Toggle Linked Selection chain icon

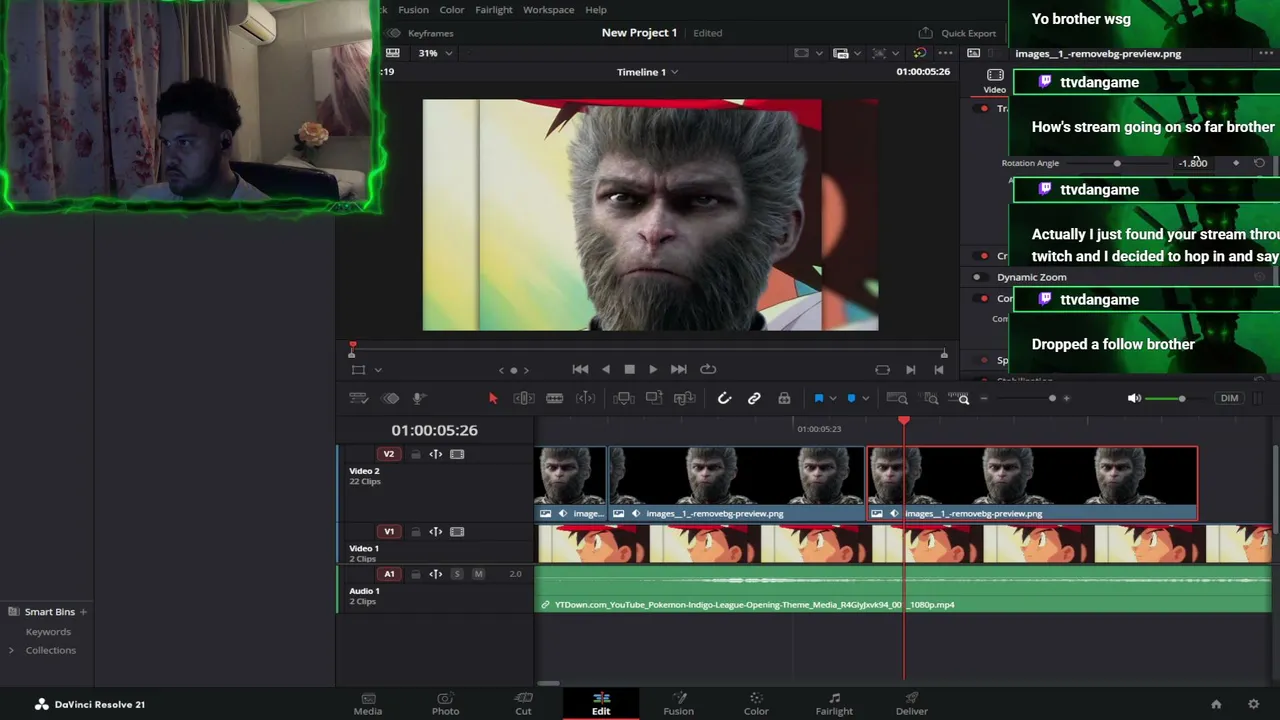tap(754, 398)
